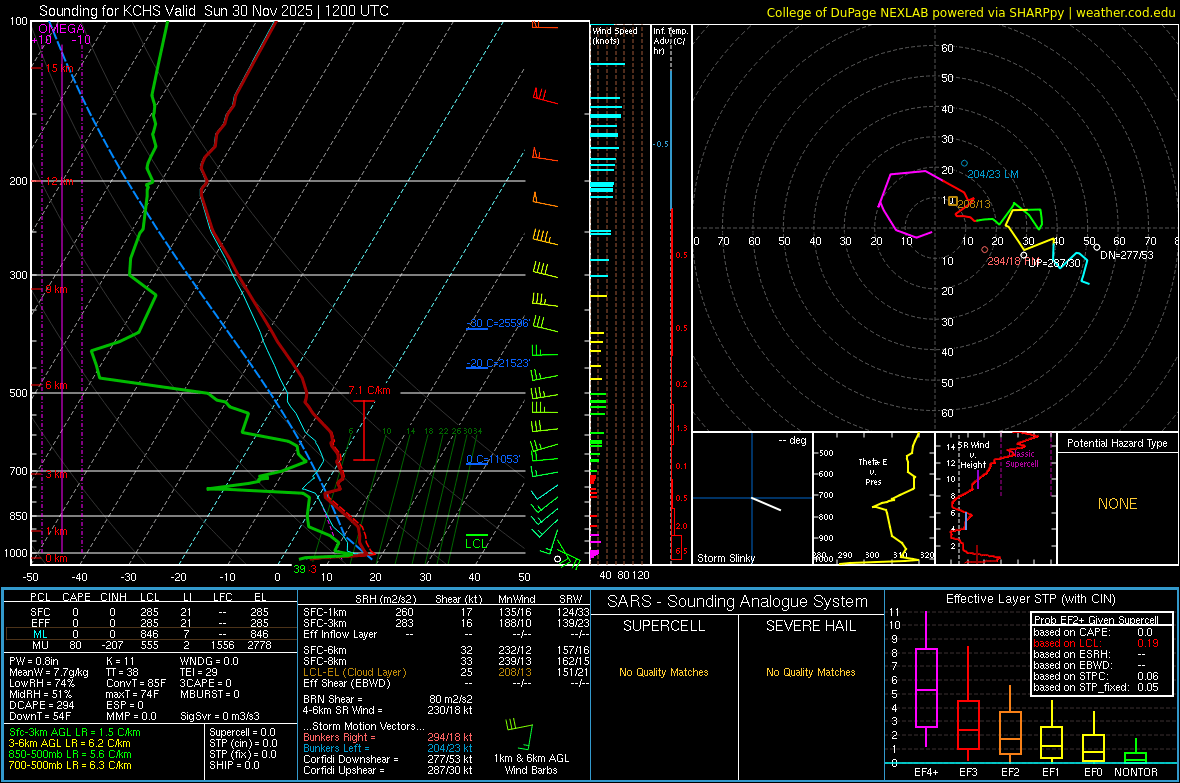Click the 'MeanW = 7.7g/kg' value
1180x783 pixels.
pyautogui.click(x=49, y=672)
